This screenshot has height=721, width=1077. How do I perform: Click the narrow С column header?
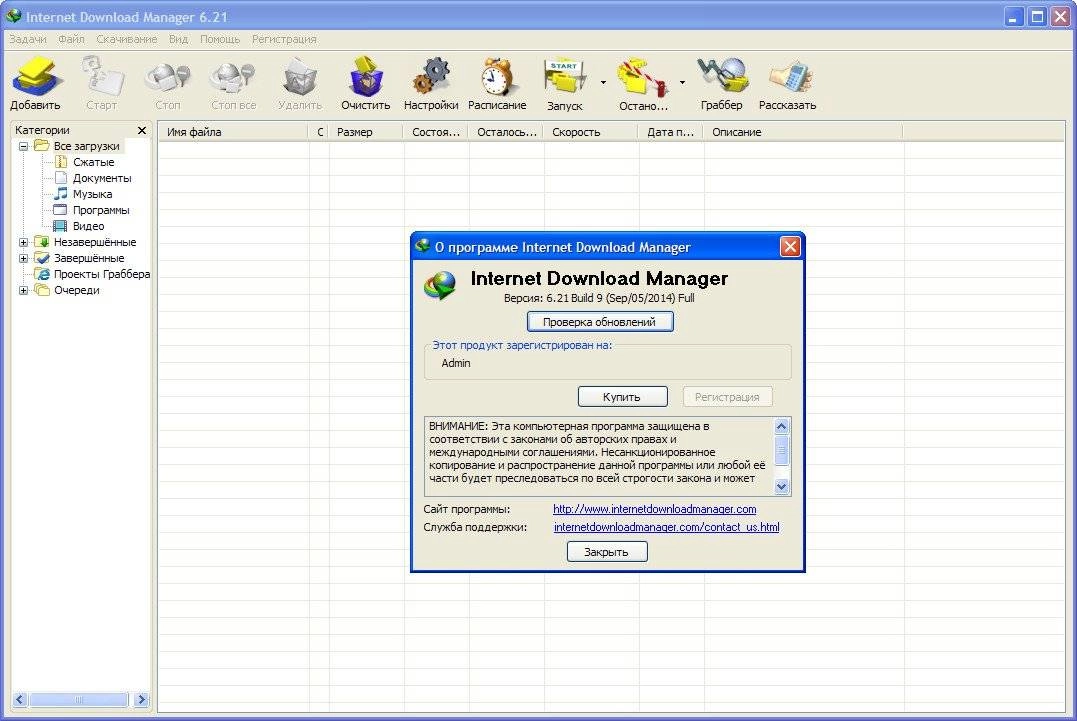319,132
